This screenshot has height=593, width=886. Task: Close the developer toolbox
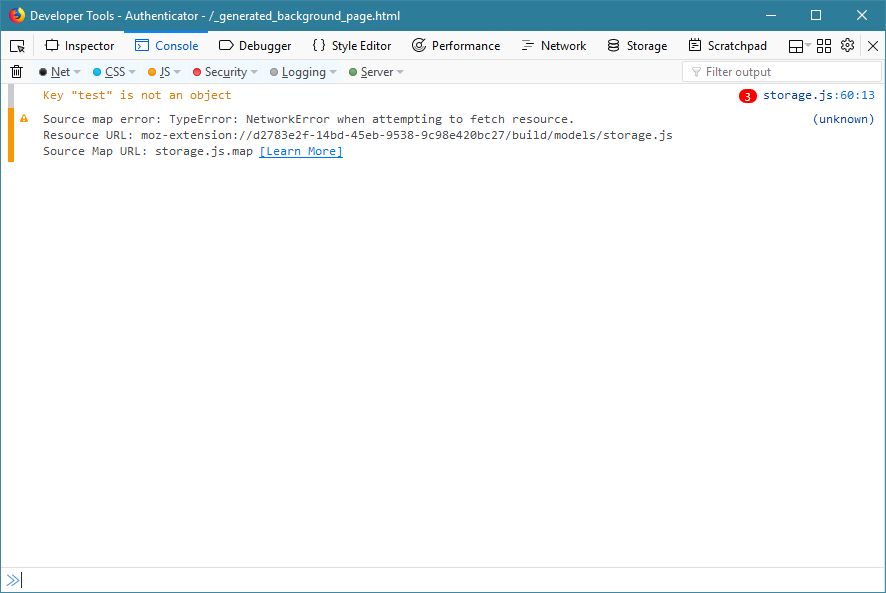coord(872,46)
